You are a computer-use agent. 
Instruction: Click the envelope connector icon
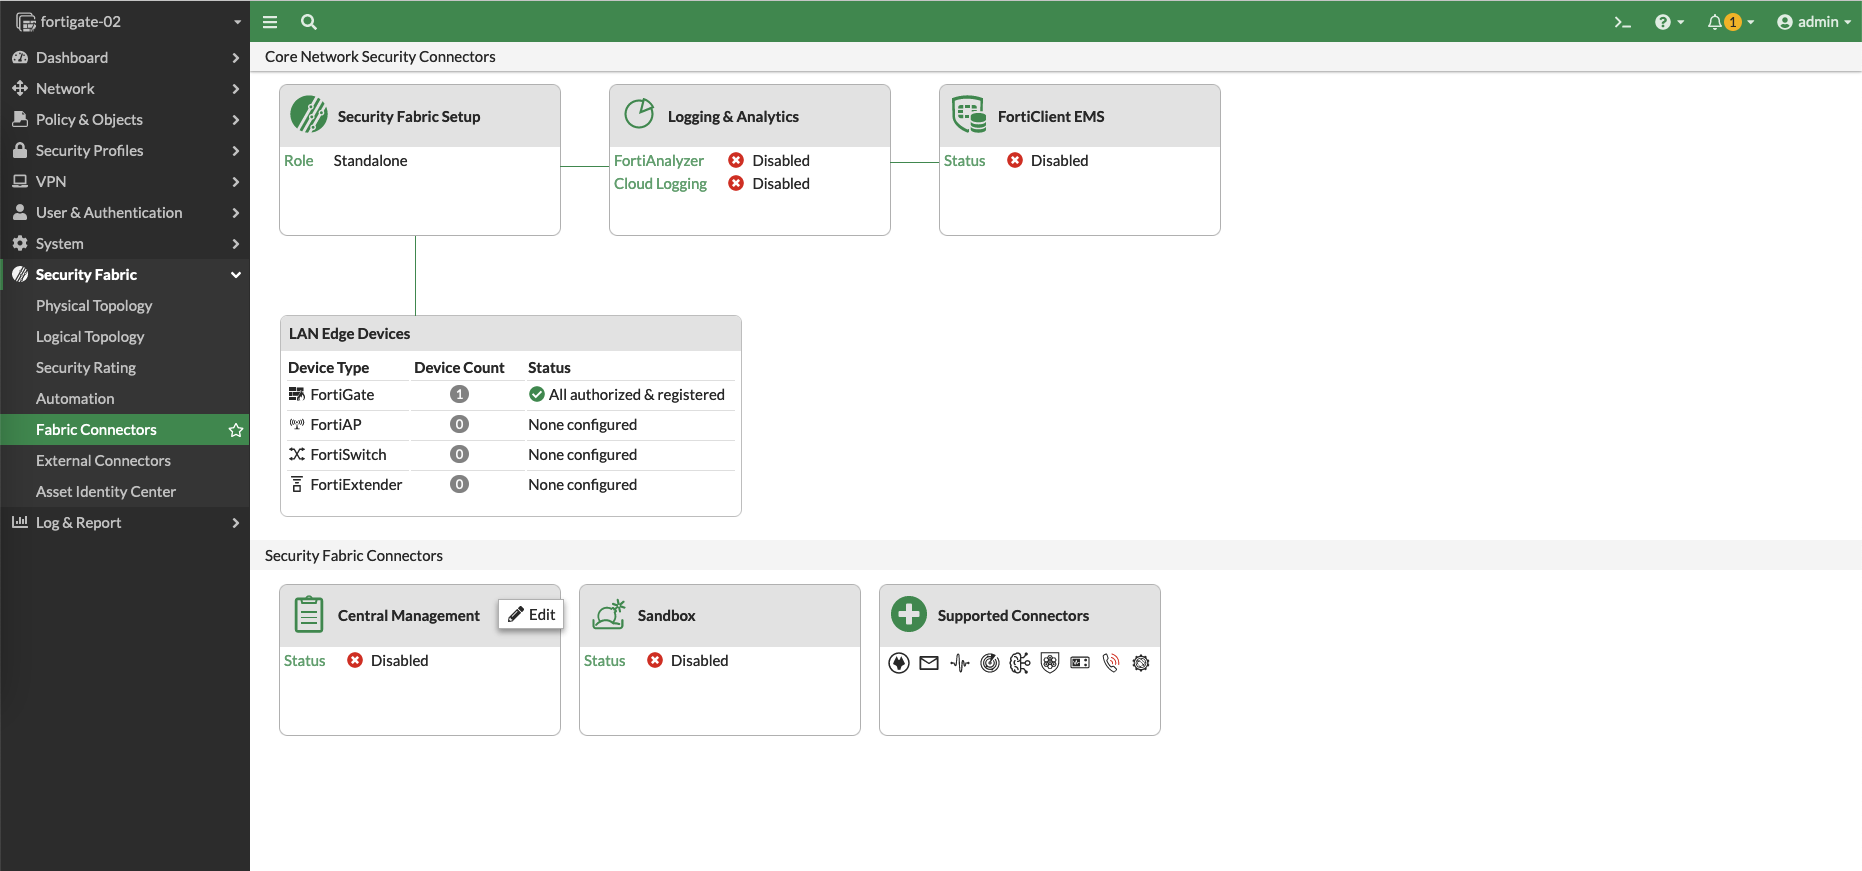coord(929,663)
